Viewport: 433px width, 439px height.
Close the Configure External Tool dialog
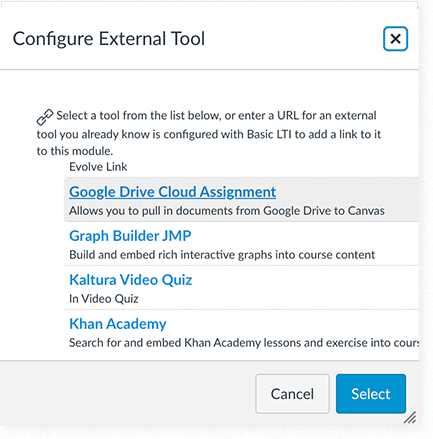(395, 39)
